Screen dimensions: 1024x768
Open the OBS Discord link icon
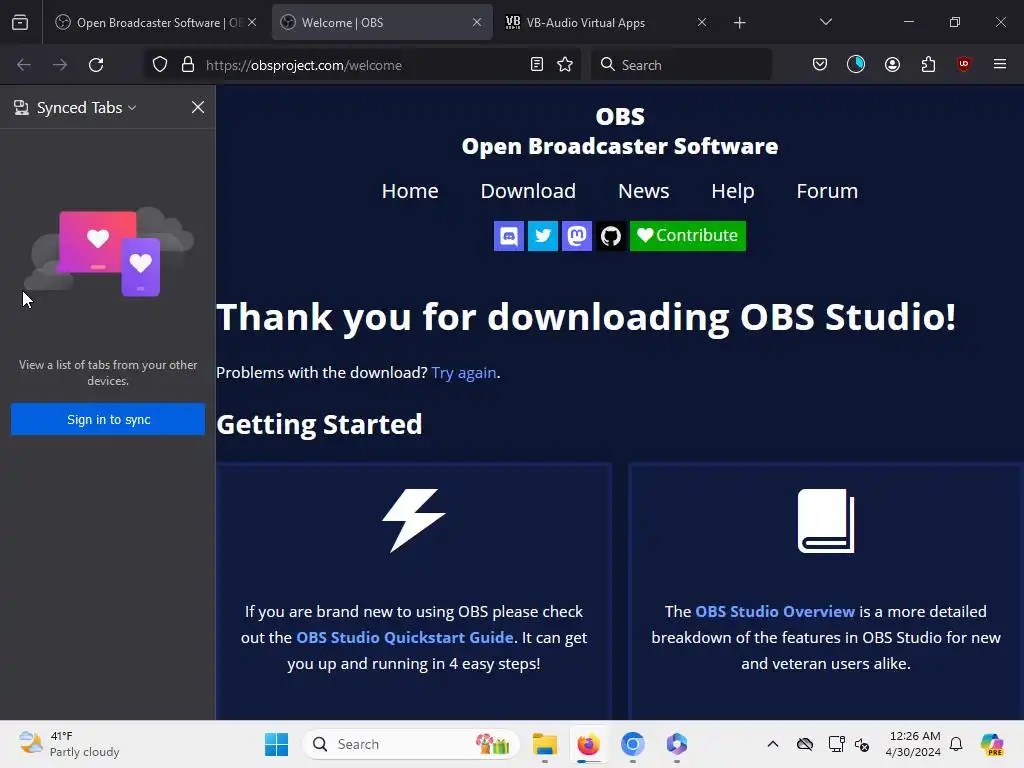[509, 236]
